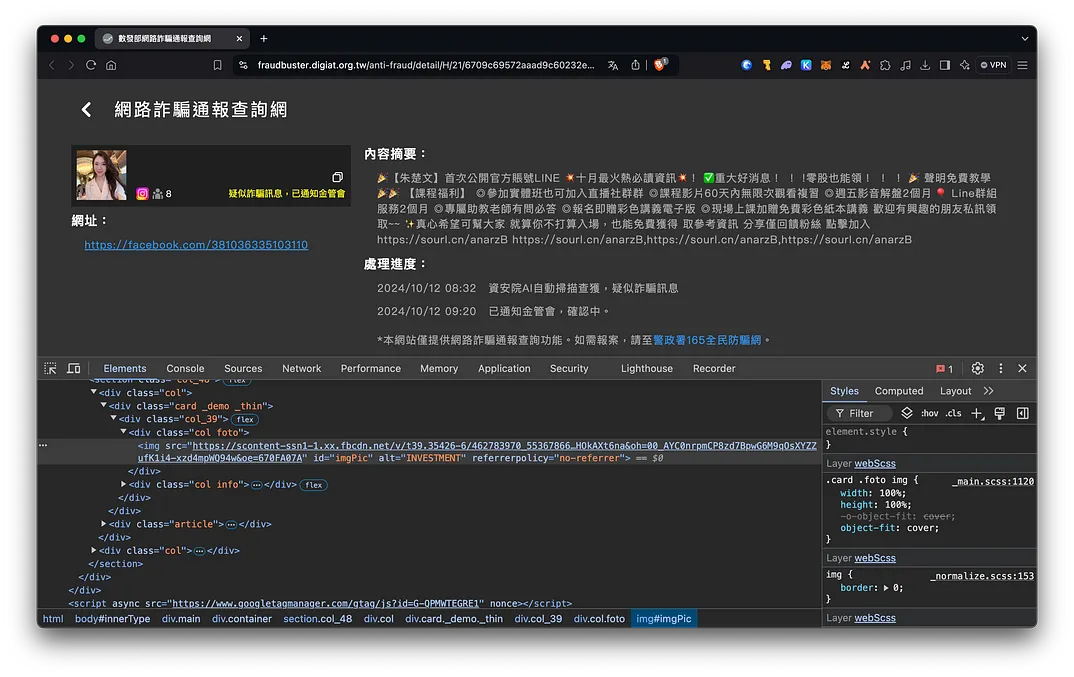Open the Recorder tab
The image size is (1074, 677).
(x=714, y=369)
